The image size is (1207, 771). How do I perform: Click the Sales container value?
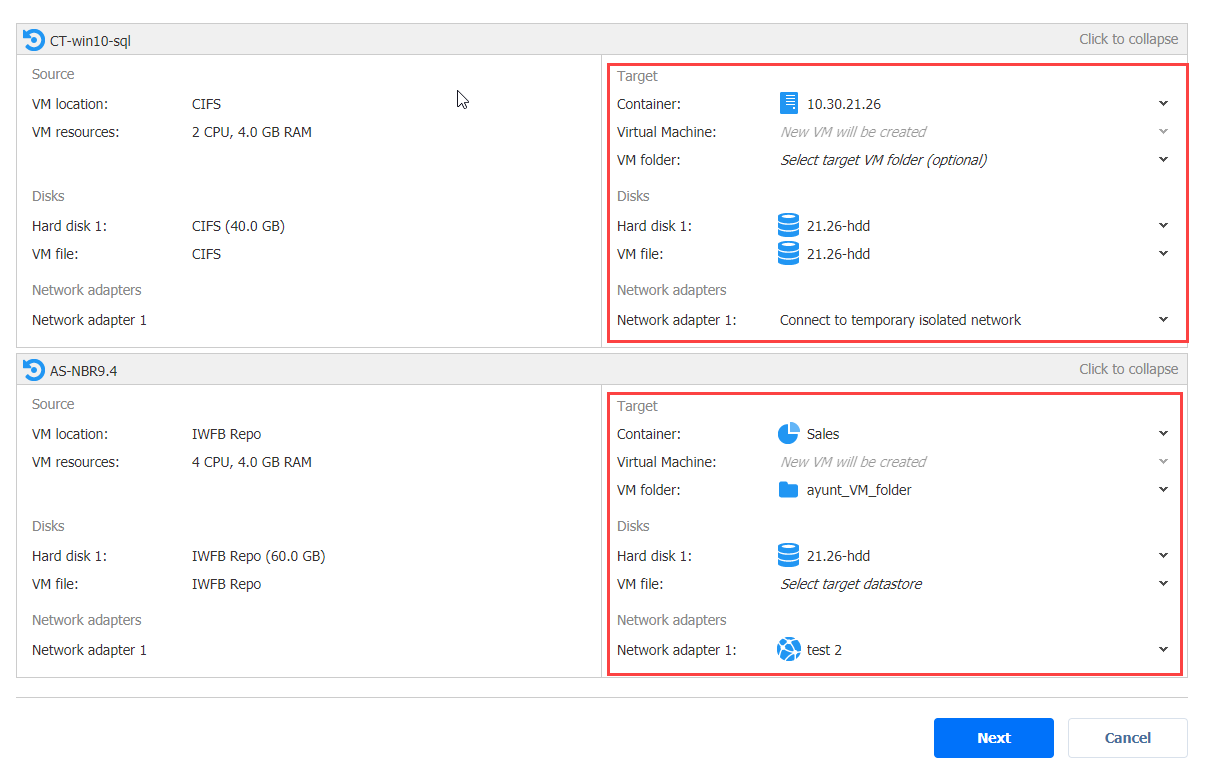pyautogui.click(x=823, y=434)
